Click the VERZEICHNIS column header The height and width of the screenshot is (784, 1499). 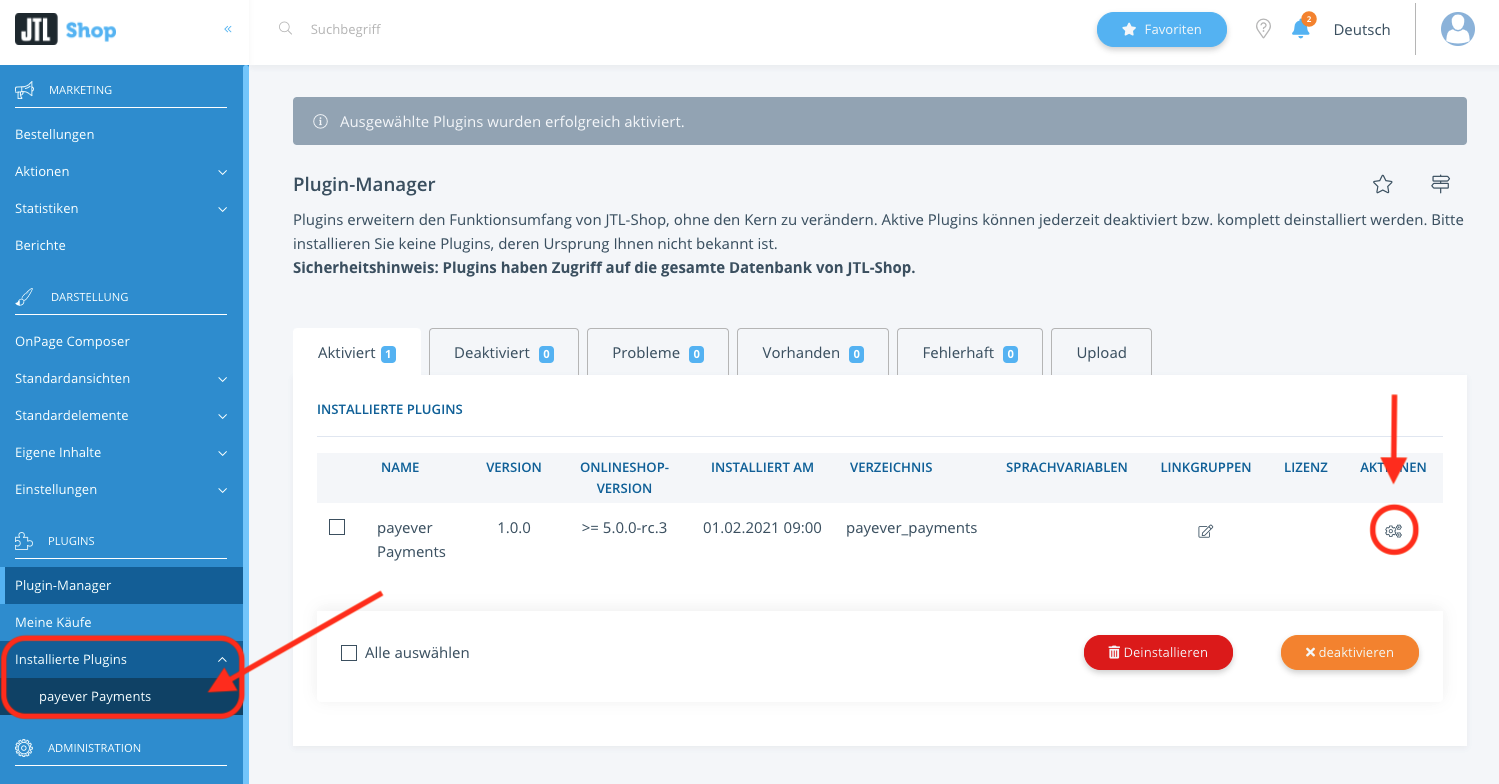click(891, 467)
